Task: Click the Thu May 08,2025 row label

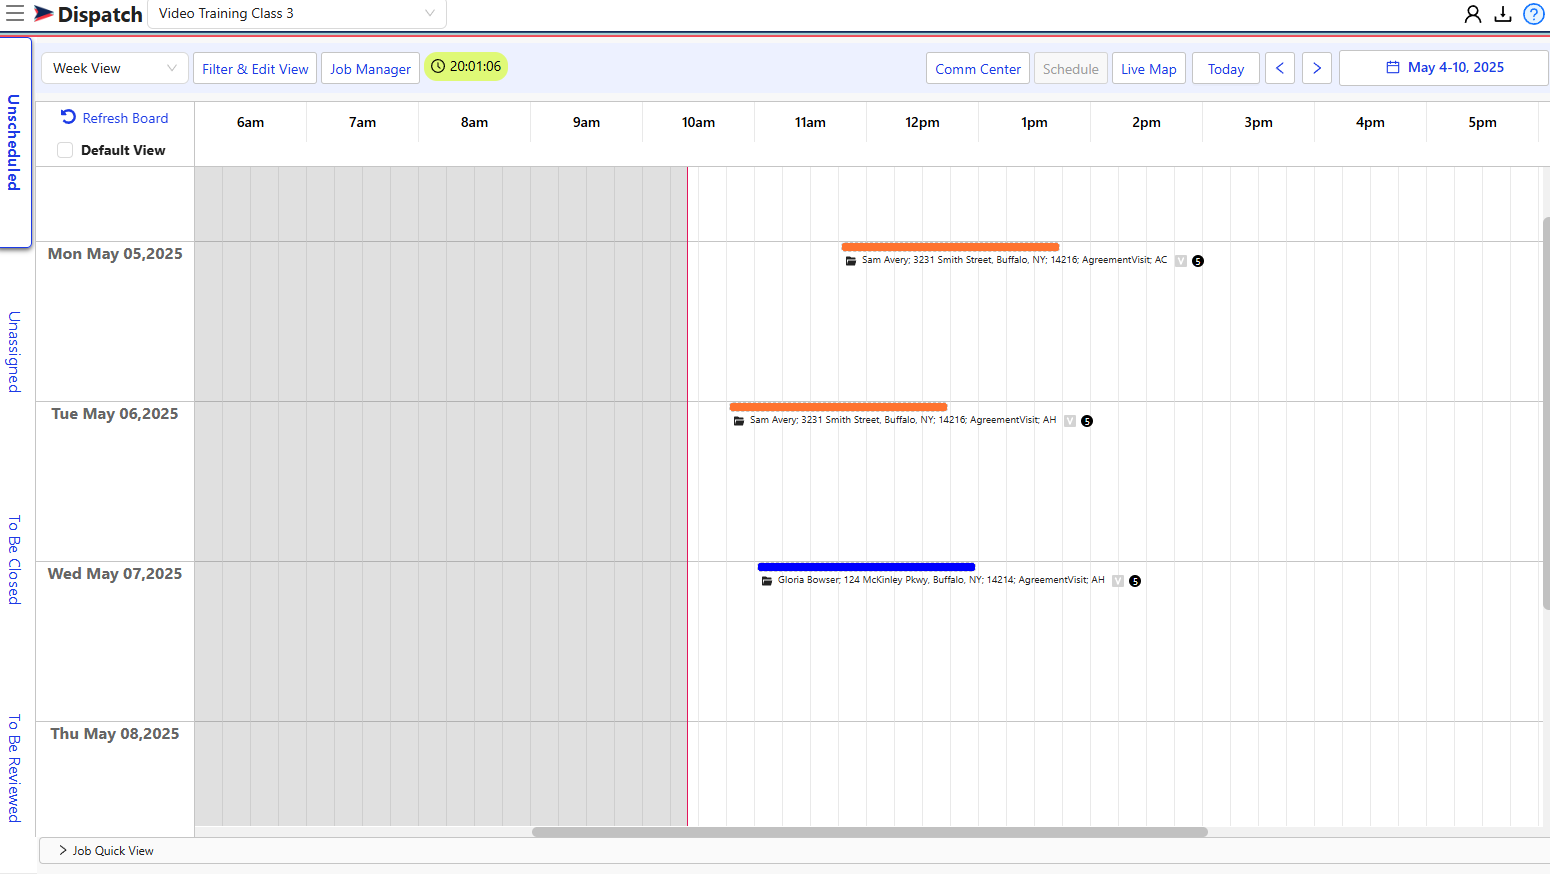Action: pos(115,734)
